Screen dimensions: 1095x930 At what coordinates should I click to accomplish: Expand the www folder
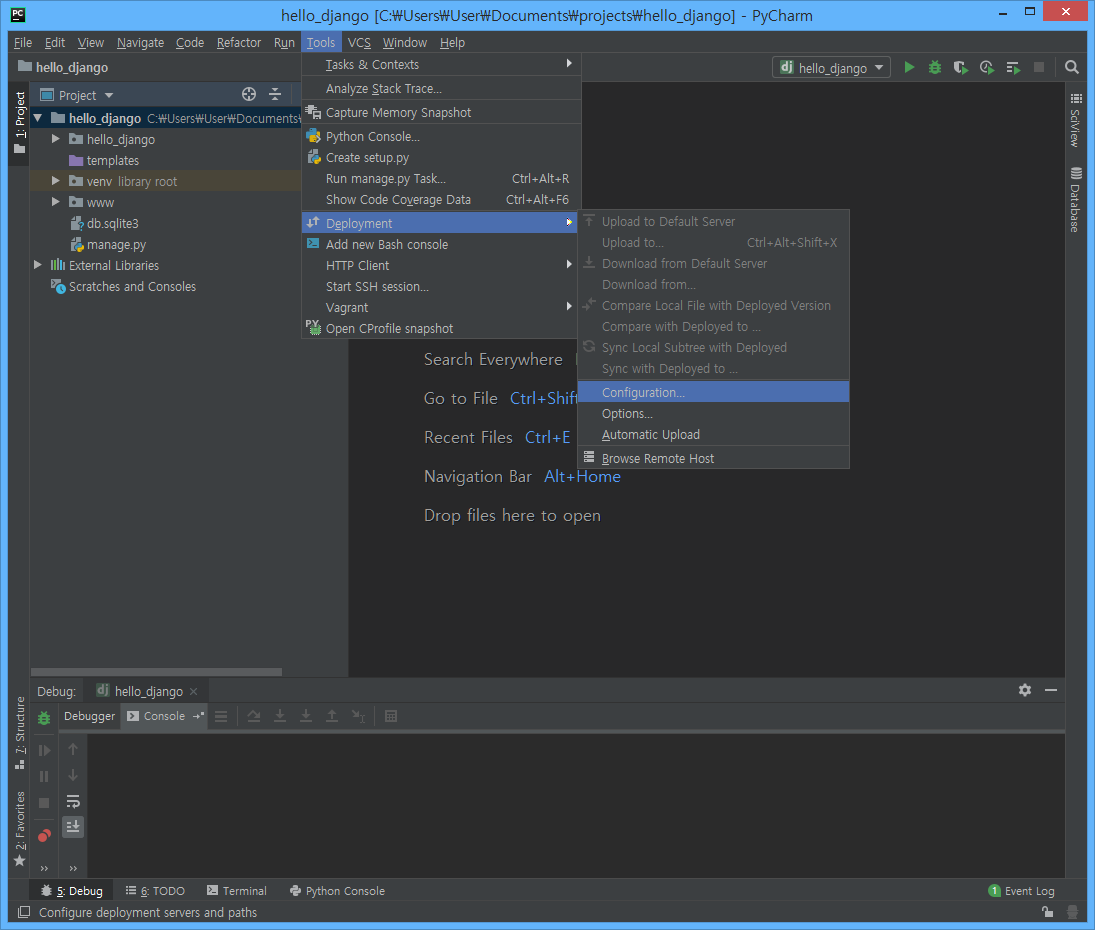click(x=56, y=202)
